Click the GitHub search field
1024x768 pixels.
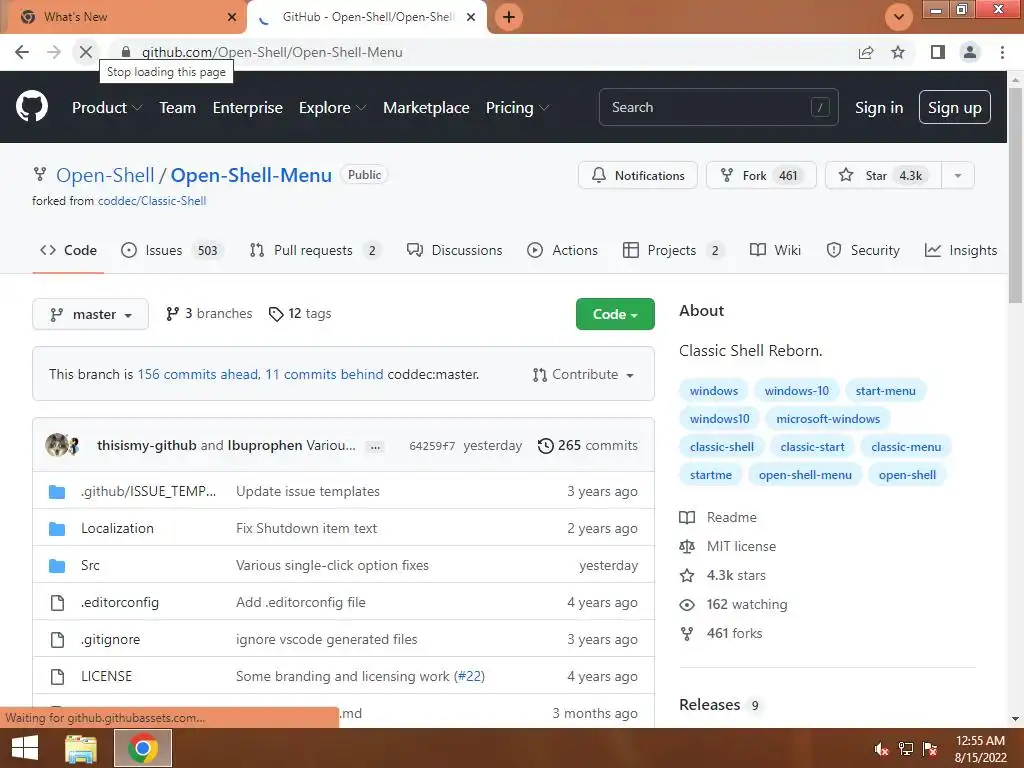pos(718,107)
